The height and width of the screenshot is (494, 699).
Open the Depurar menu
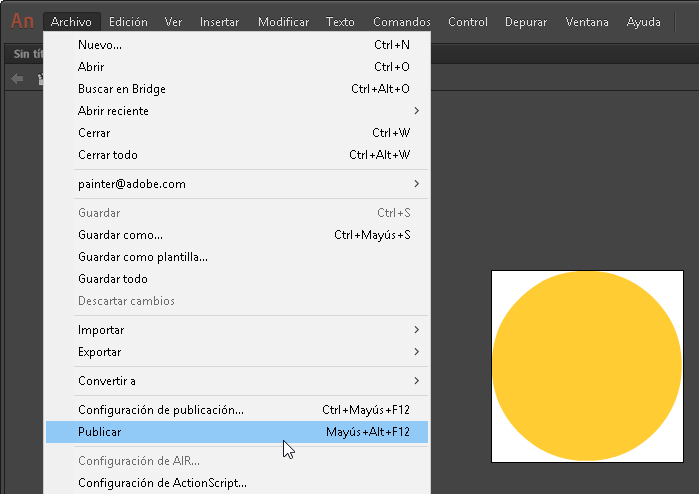pos(526,22)
